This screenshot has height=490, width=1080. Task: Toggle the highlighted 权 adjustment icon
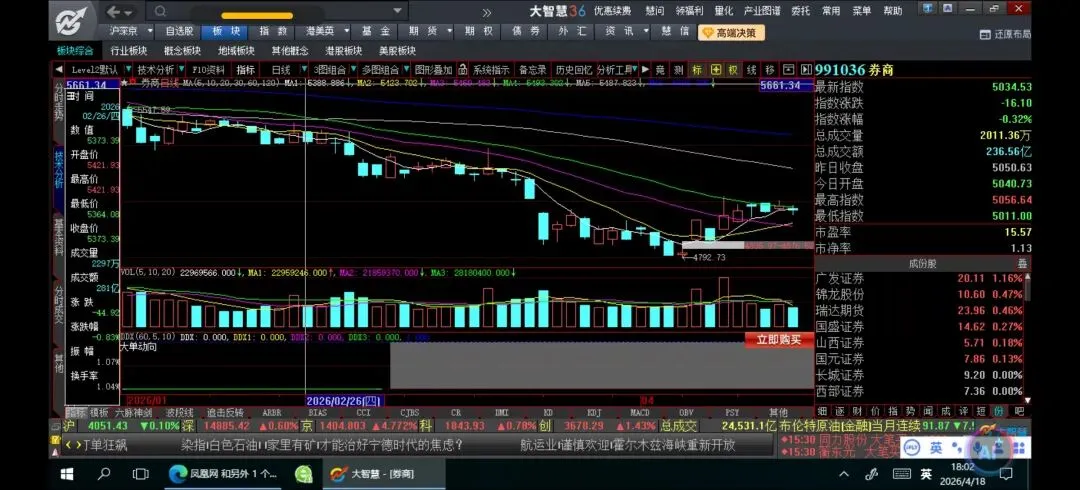point(733,70)
